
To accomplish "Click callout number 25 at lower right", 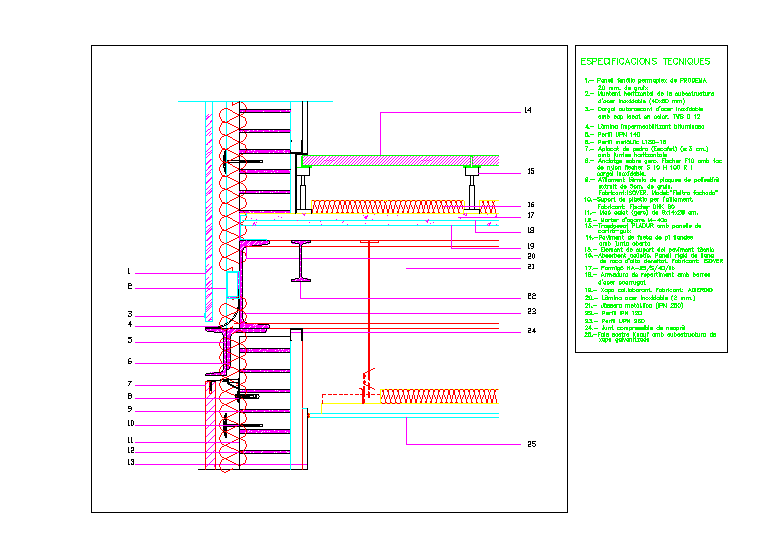I will 531,444.
